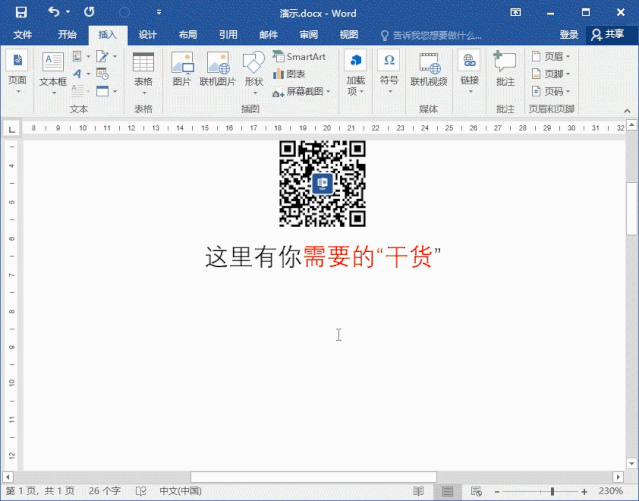Screen dimensions: 639x501
Task: Repeat the last action with the redo icon
Action: 89,12
